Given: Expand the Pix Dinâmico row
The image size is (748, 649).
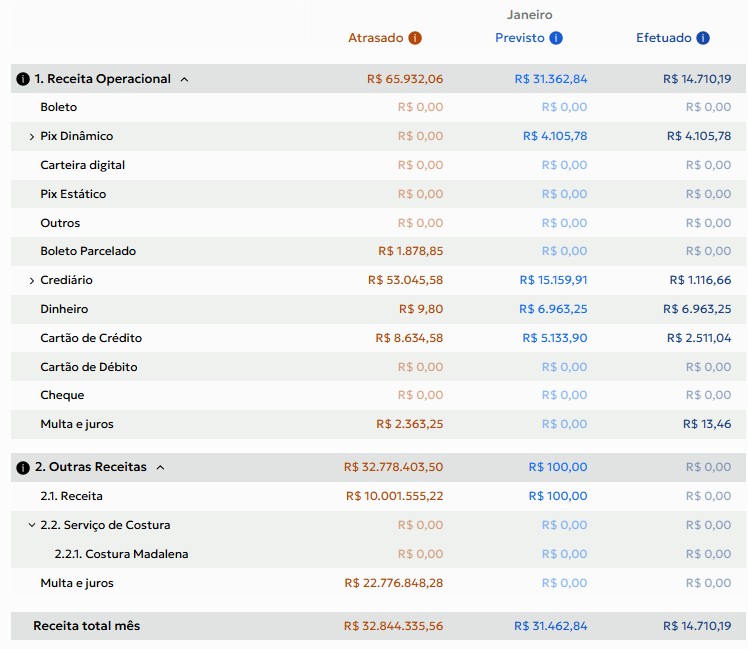Looking at the screenshot, I should [31, 136].
